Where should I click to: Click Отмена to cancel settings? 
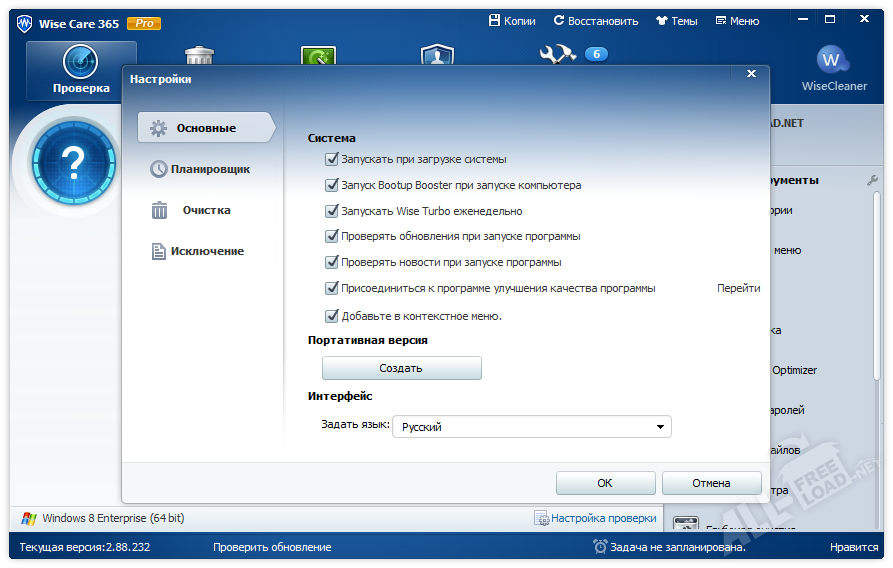coord(711,483)
